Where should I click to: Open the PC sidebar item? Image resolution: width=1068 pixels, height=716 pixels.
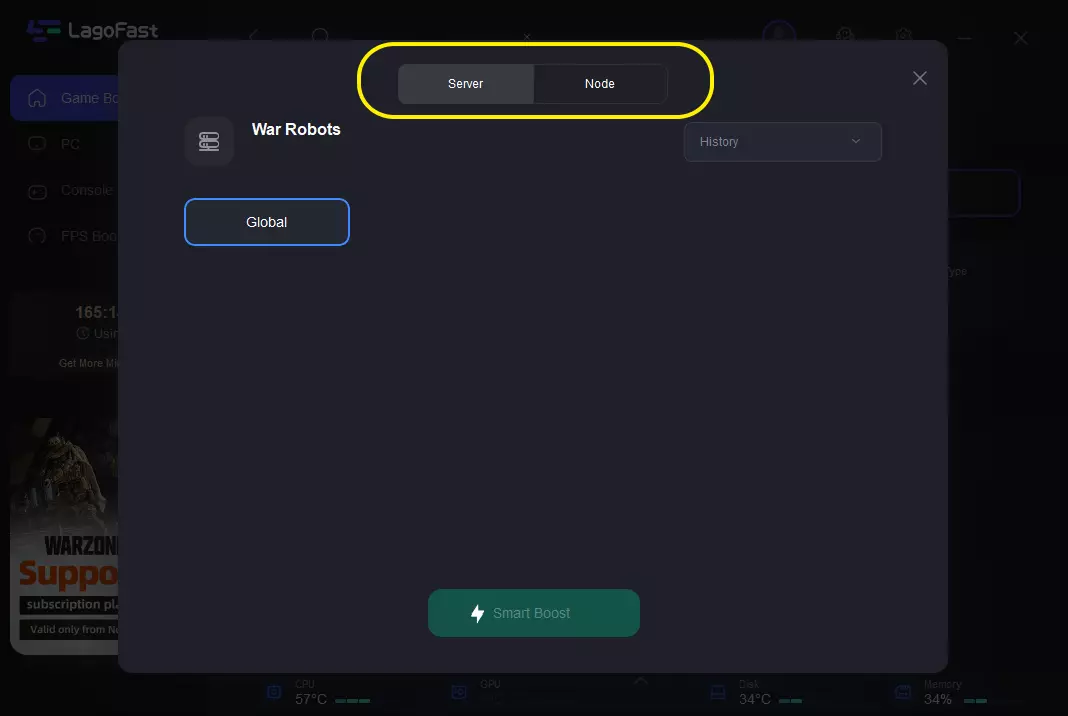[x=65, y=144]
